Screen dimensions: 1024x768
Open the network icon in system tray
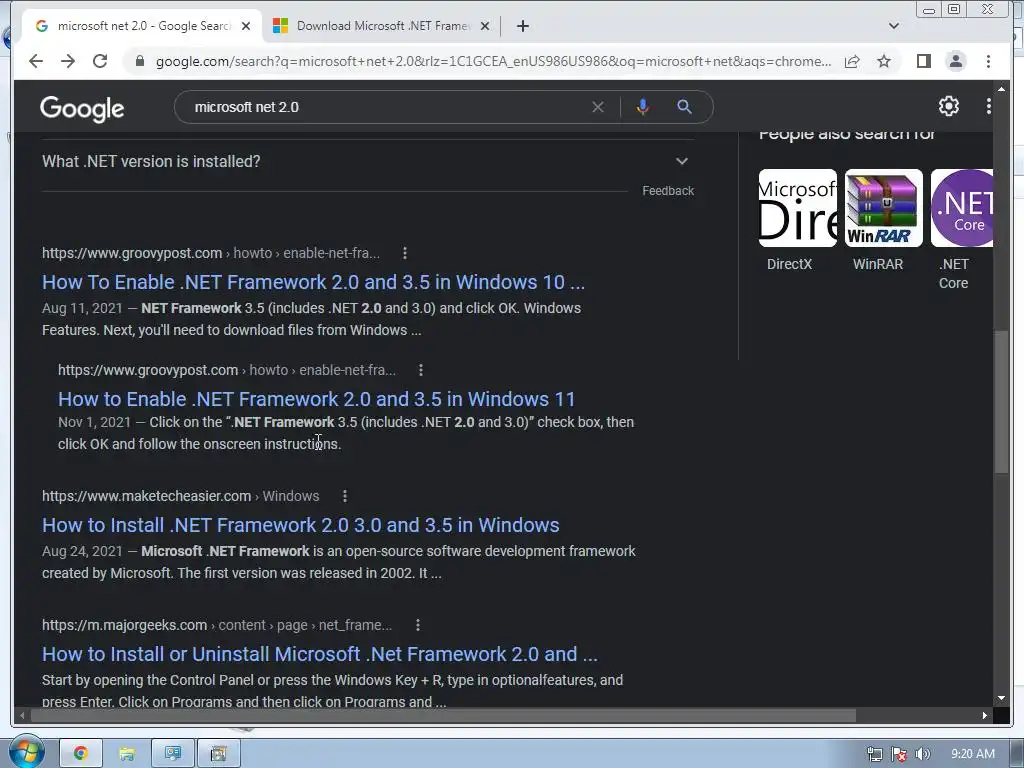click(x=874, y=754)
